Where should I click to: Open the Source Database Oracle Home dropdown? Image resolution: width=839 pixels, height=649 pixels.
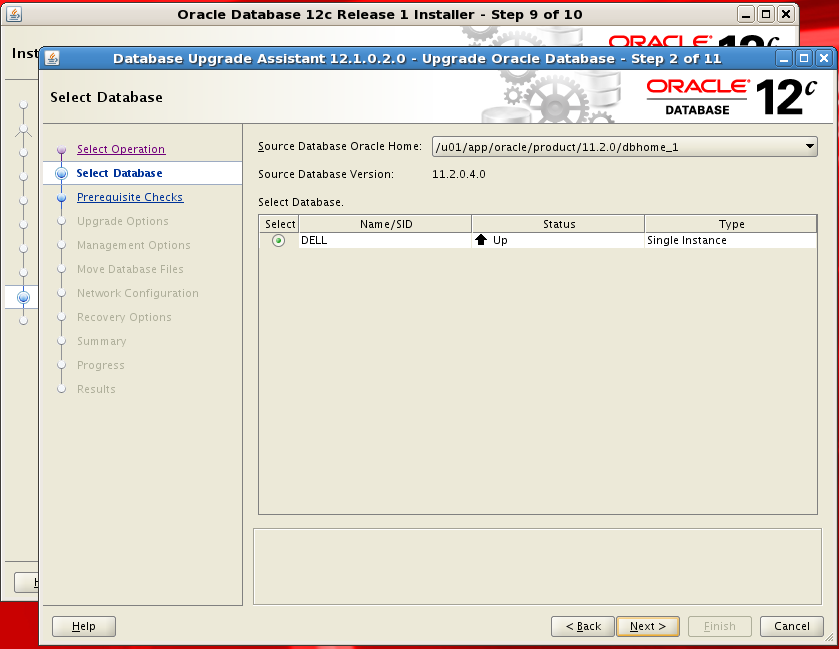tap(624, 147)
